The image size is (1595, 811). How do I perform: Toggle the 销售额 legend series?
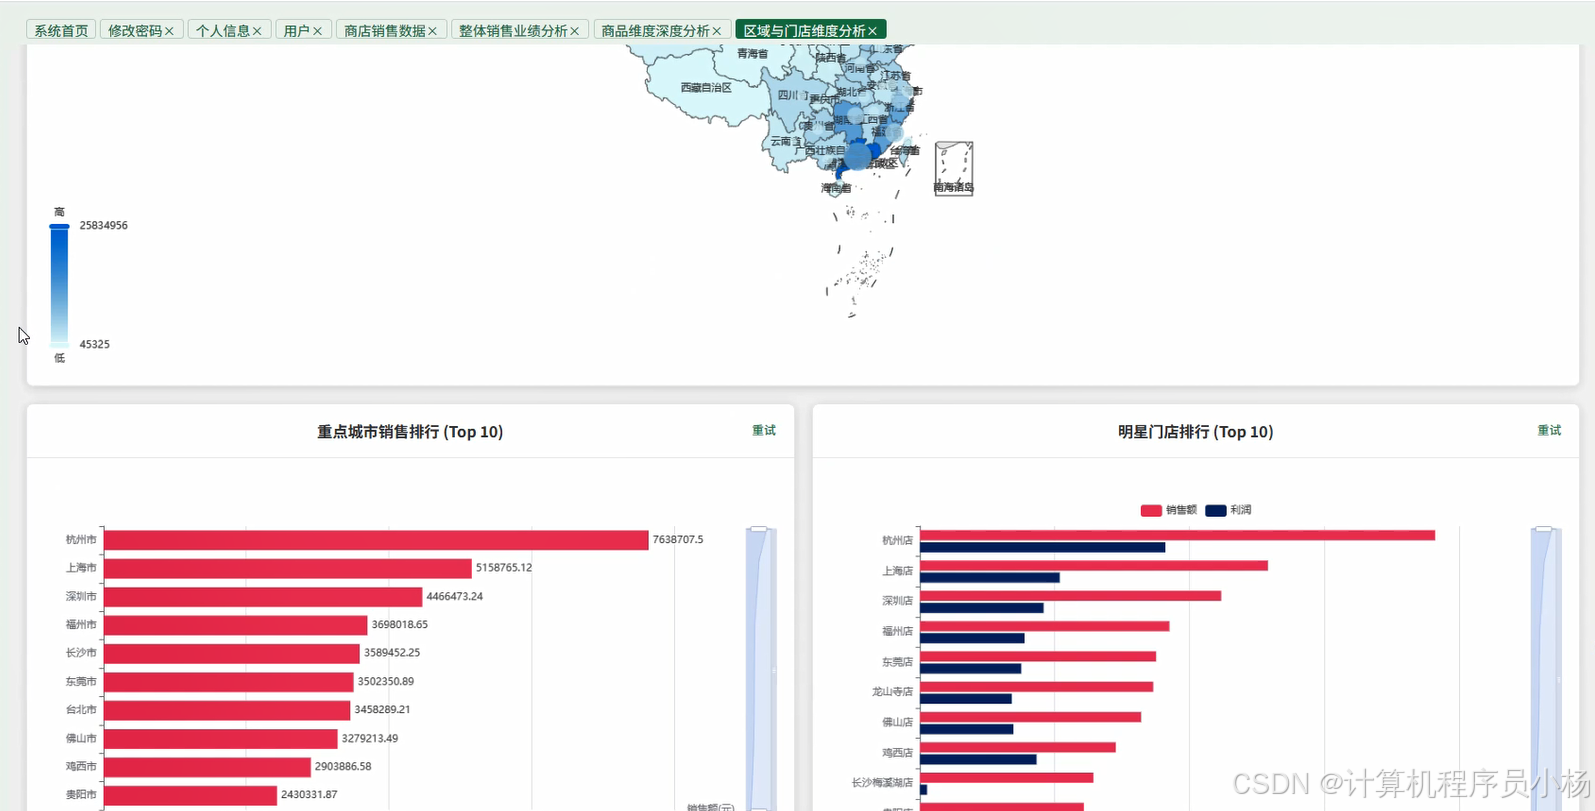[1169, 510]
